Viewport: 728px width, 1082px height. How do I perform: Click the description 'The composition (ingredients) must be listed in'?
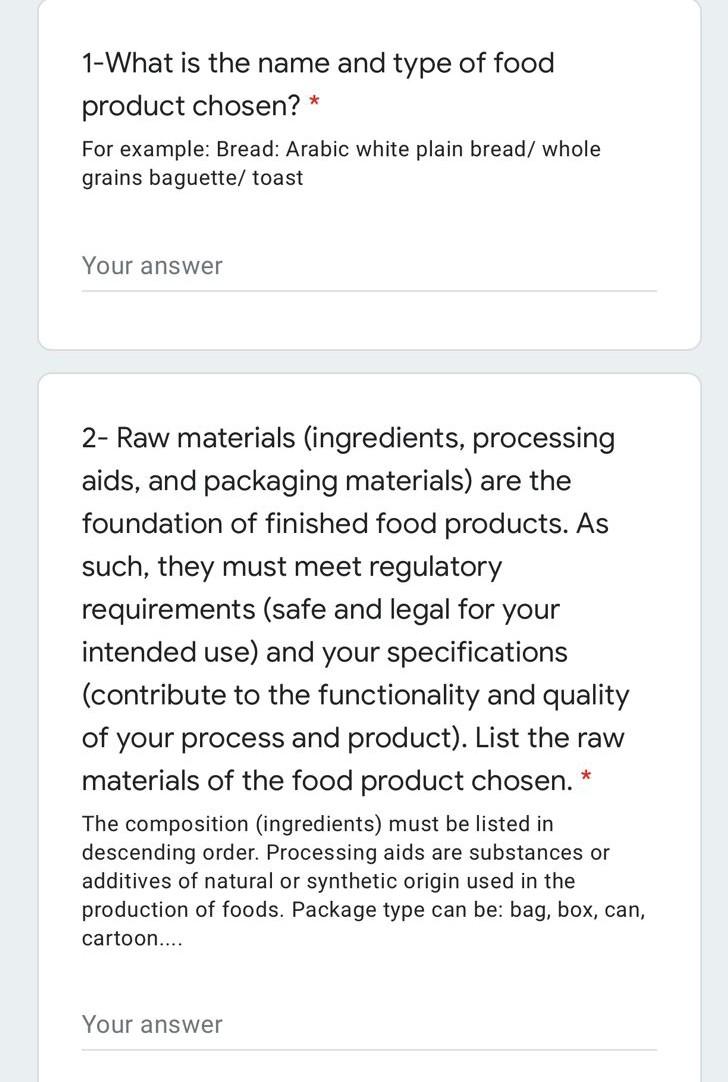[x=317, y=824]
